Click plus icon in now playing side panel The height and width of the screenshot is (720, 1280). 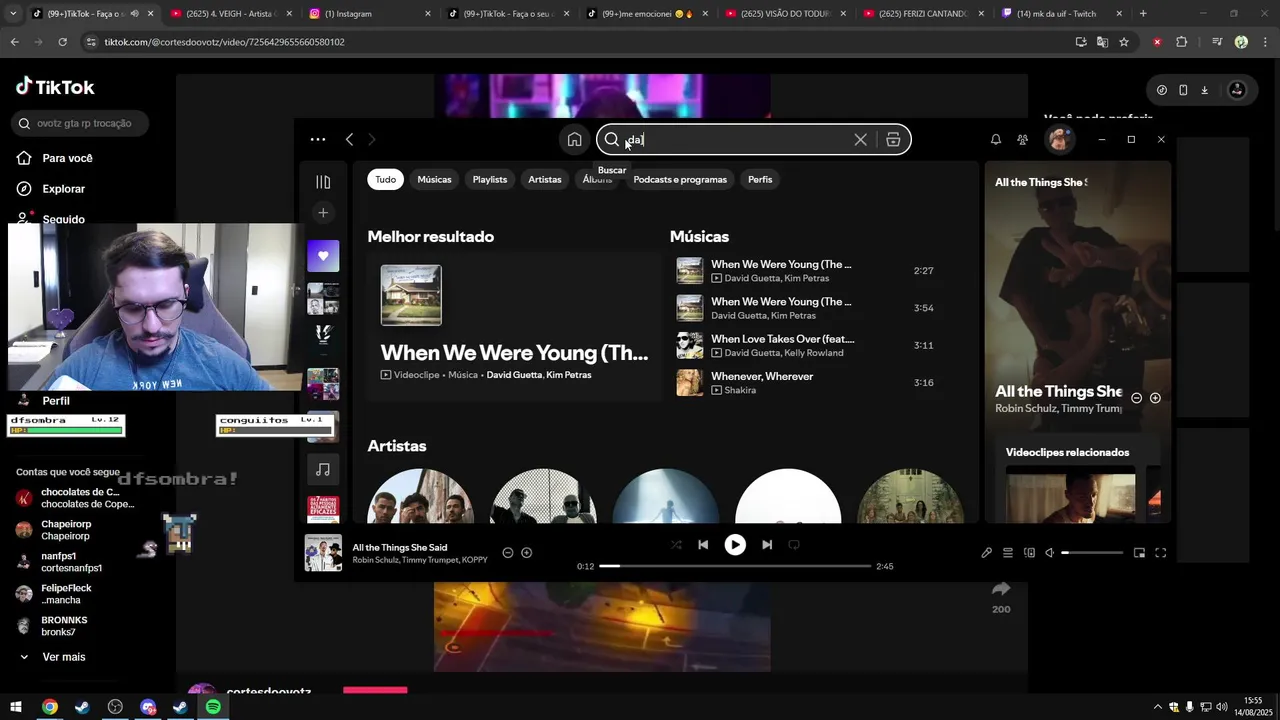(1155, 398)
